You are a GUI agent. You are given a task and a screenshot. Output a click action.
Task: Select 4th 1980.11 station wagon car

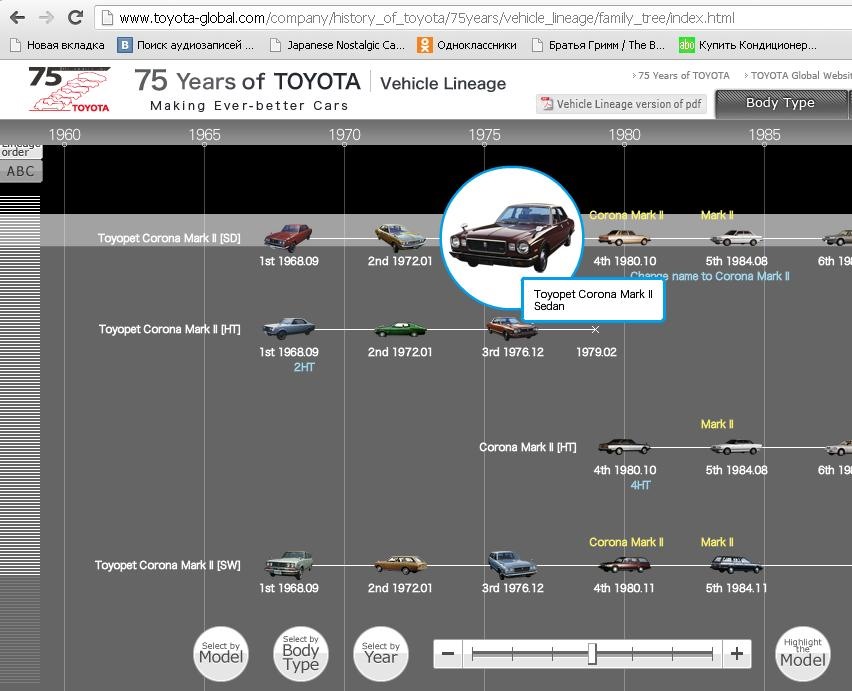[x=624, y=565]
